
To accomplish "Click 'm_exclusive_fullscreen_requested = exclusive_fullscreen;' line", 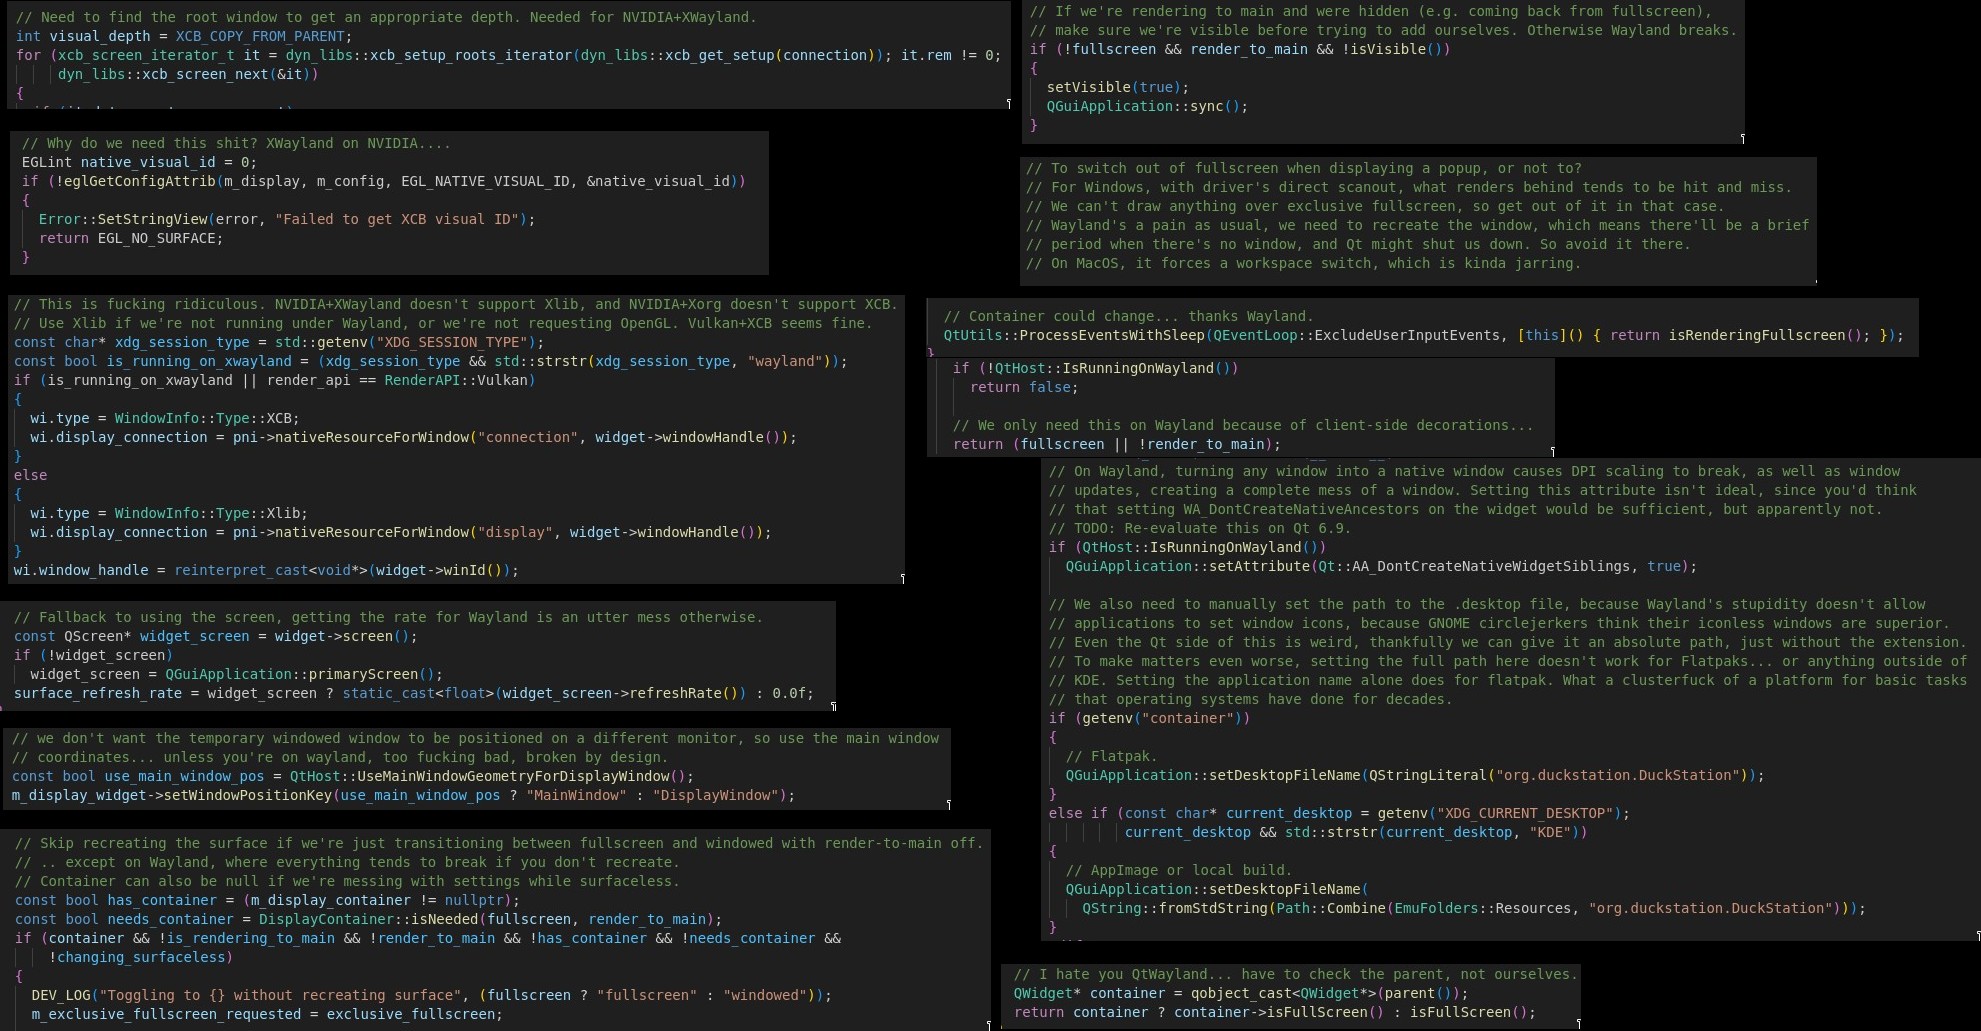I will tap(267, 1014).
